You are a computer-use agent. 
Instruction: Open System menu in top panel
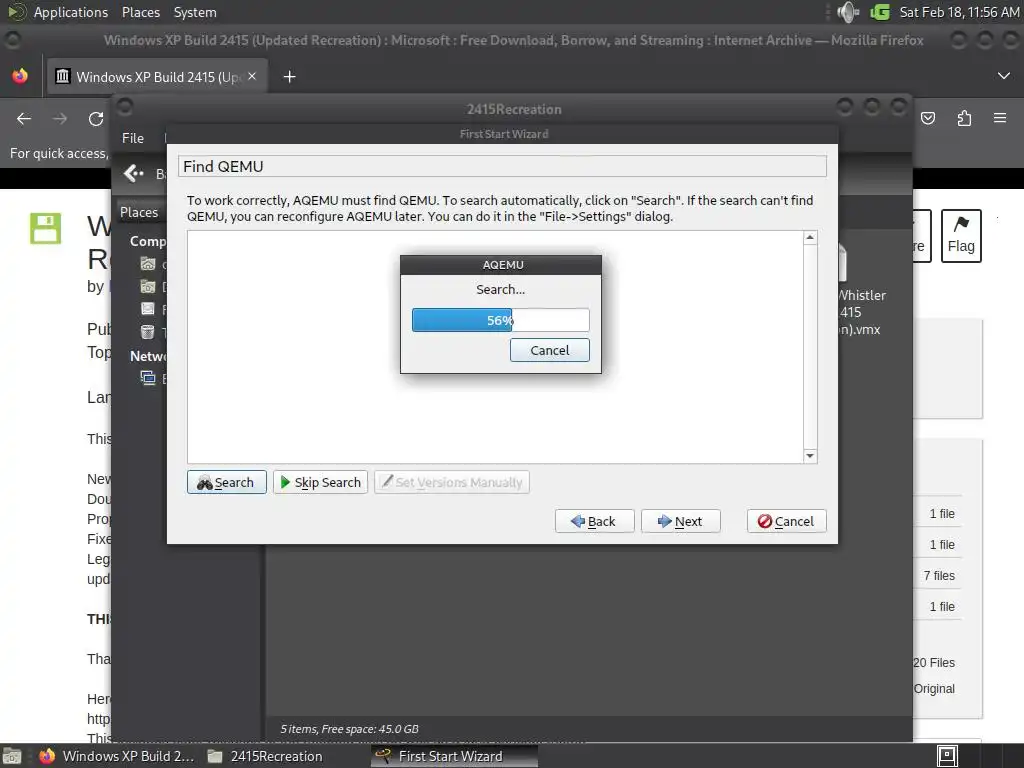(195, 12)
